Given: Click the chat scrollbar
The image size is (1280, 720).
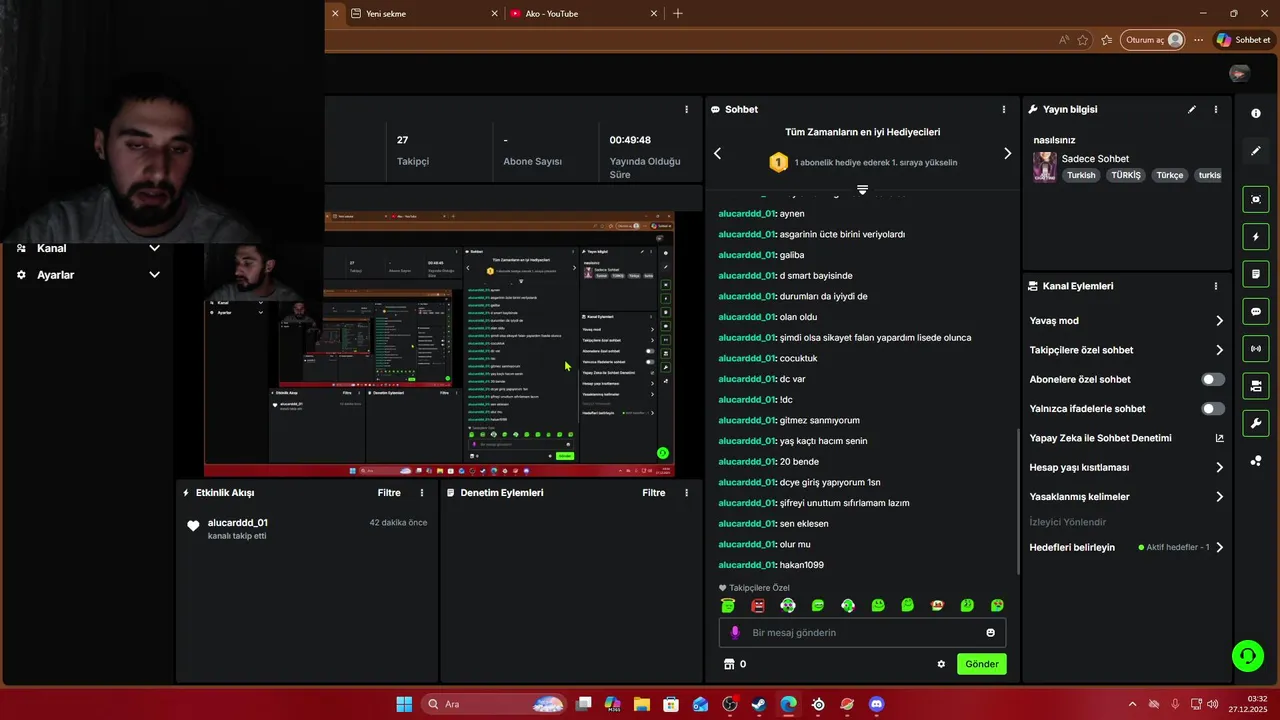Looking at the screenshot, I should point(1018,500).
